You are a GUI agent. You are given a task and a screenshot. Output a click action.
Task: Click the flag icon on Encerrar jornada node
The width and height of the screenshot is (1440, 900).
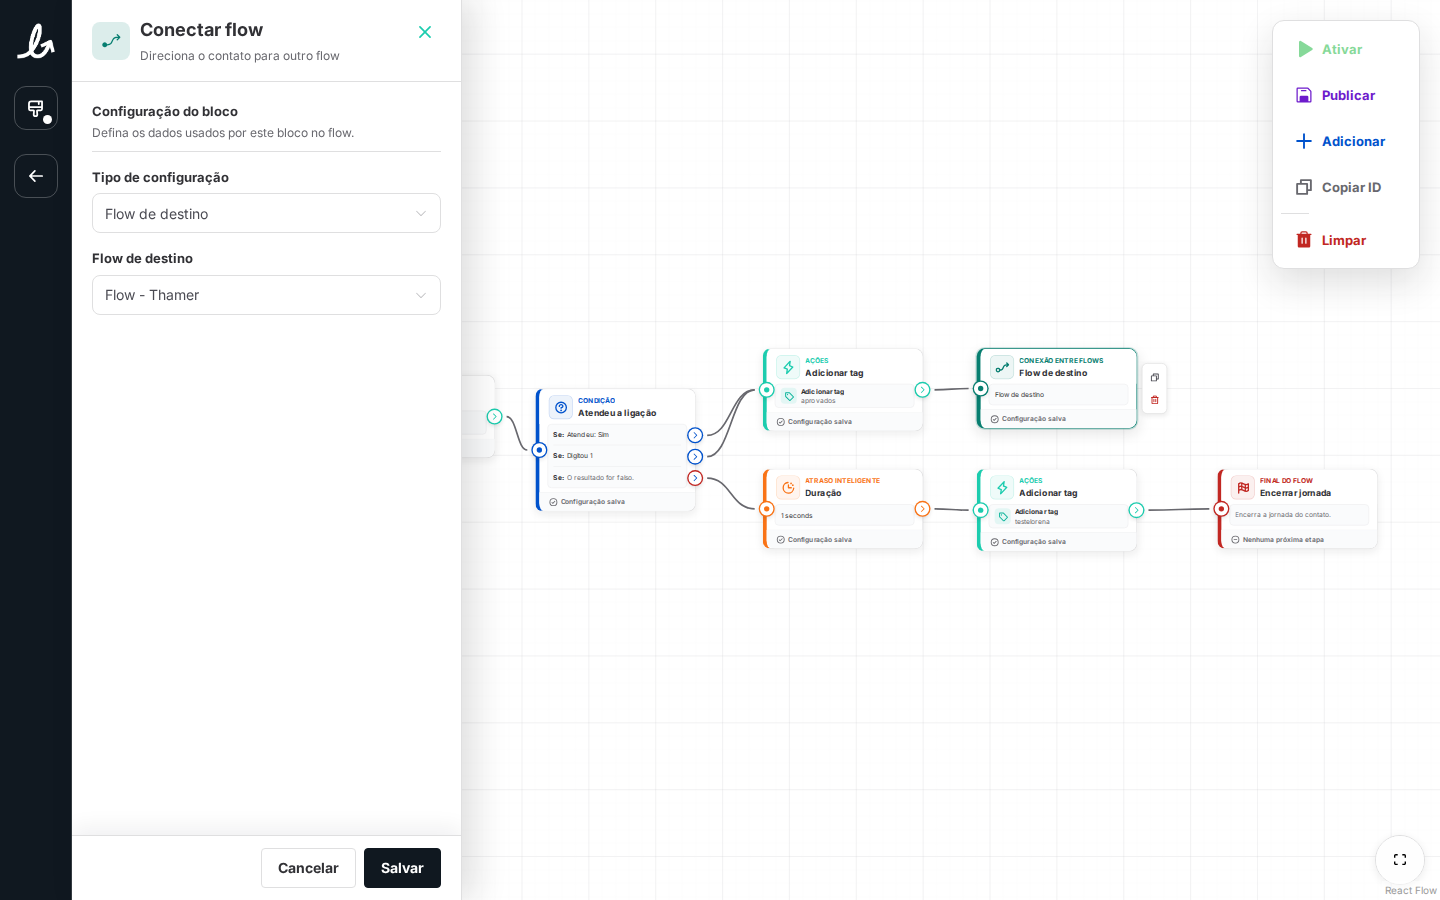(x=1243, y=487)
